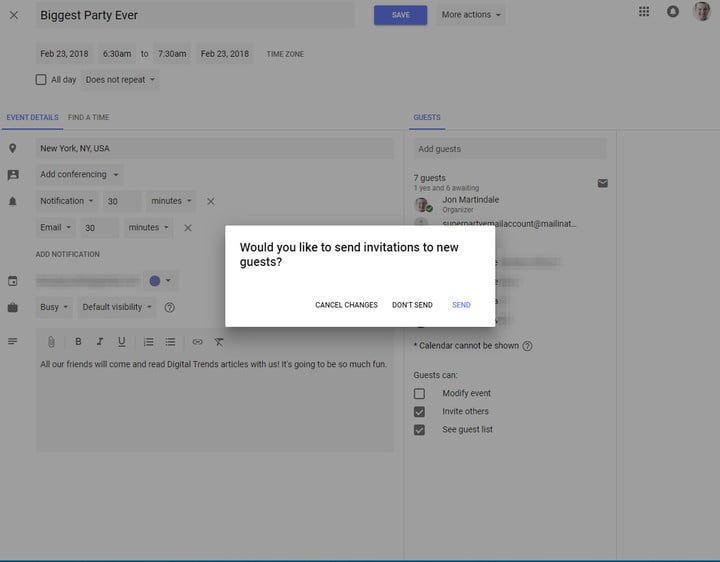The image size is (720, 562).
Task: Open the More actions dropdown
Action: (x=471, y=15)
